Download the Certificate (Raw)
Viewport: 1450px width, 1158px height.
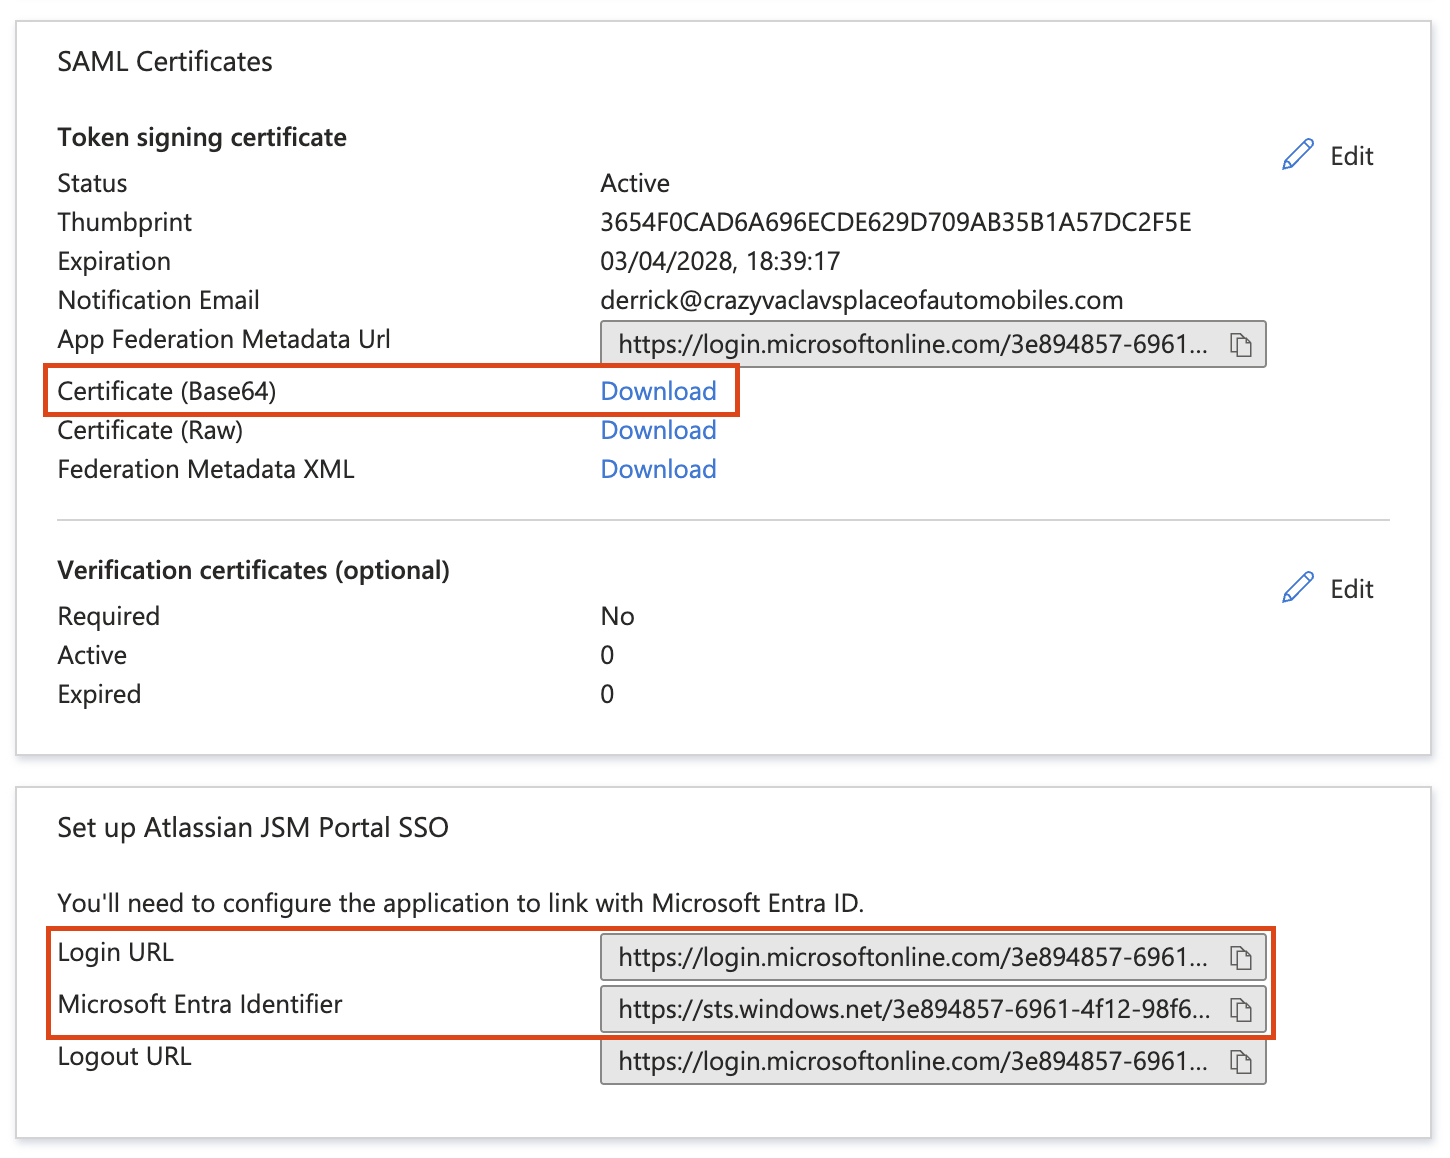(658, 430)
